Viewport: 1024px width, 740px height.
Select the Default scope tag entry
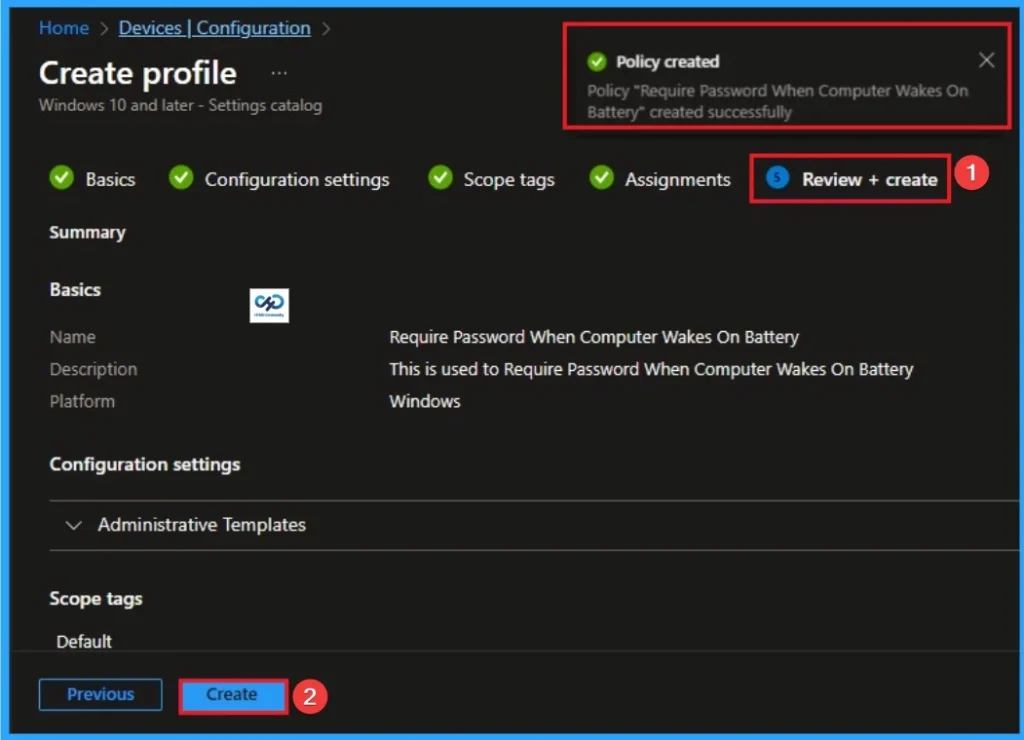pyautogui.click(x=84, y=642)
